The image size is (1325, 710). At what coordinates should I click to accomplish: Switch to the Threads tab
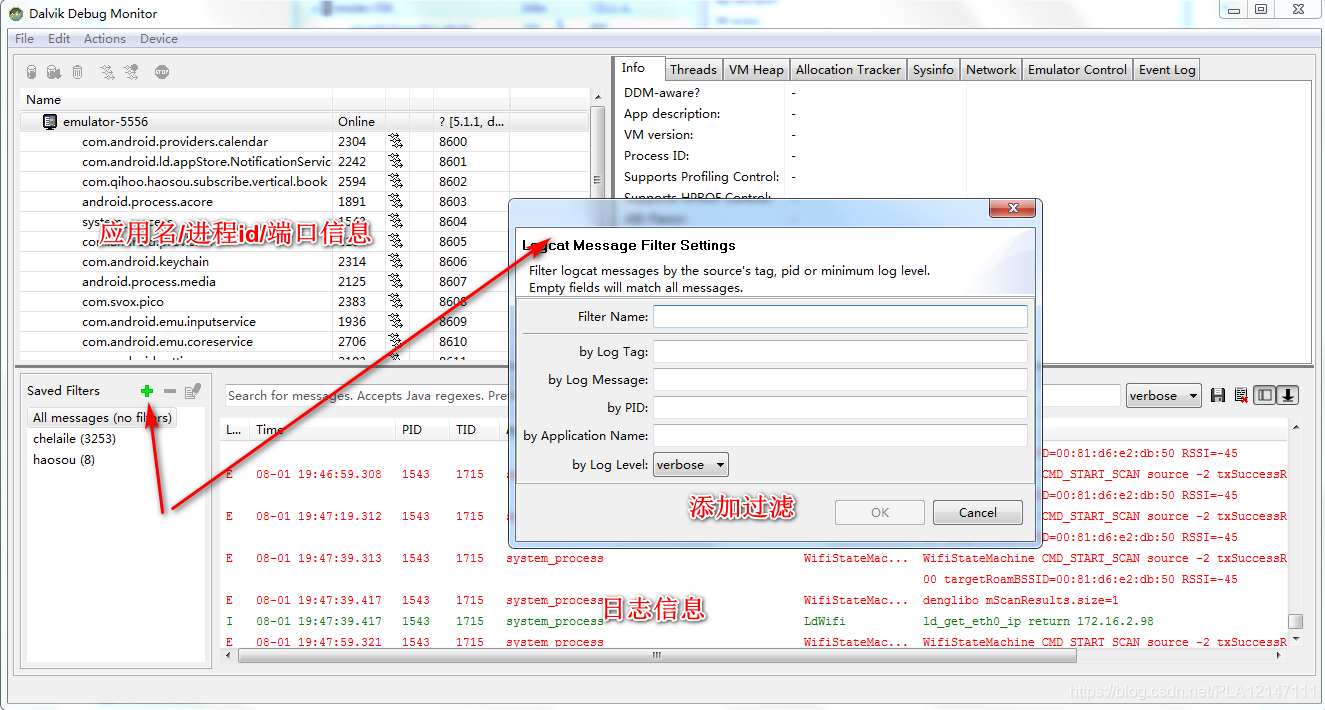pos(693,70)
